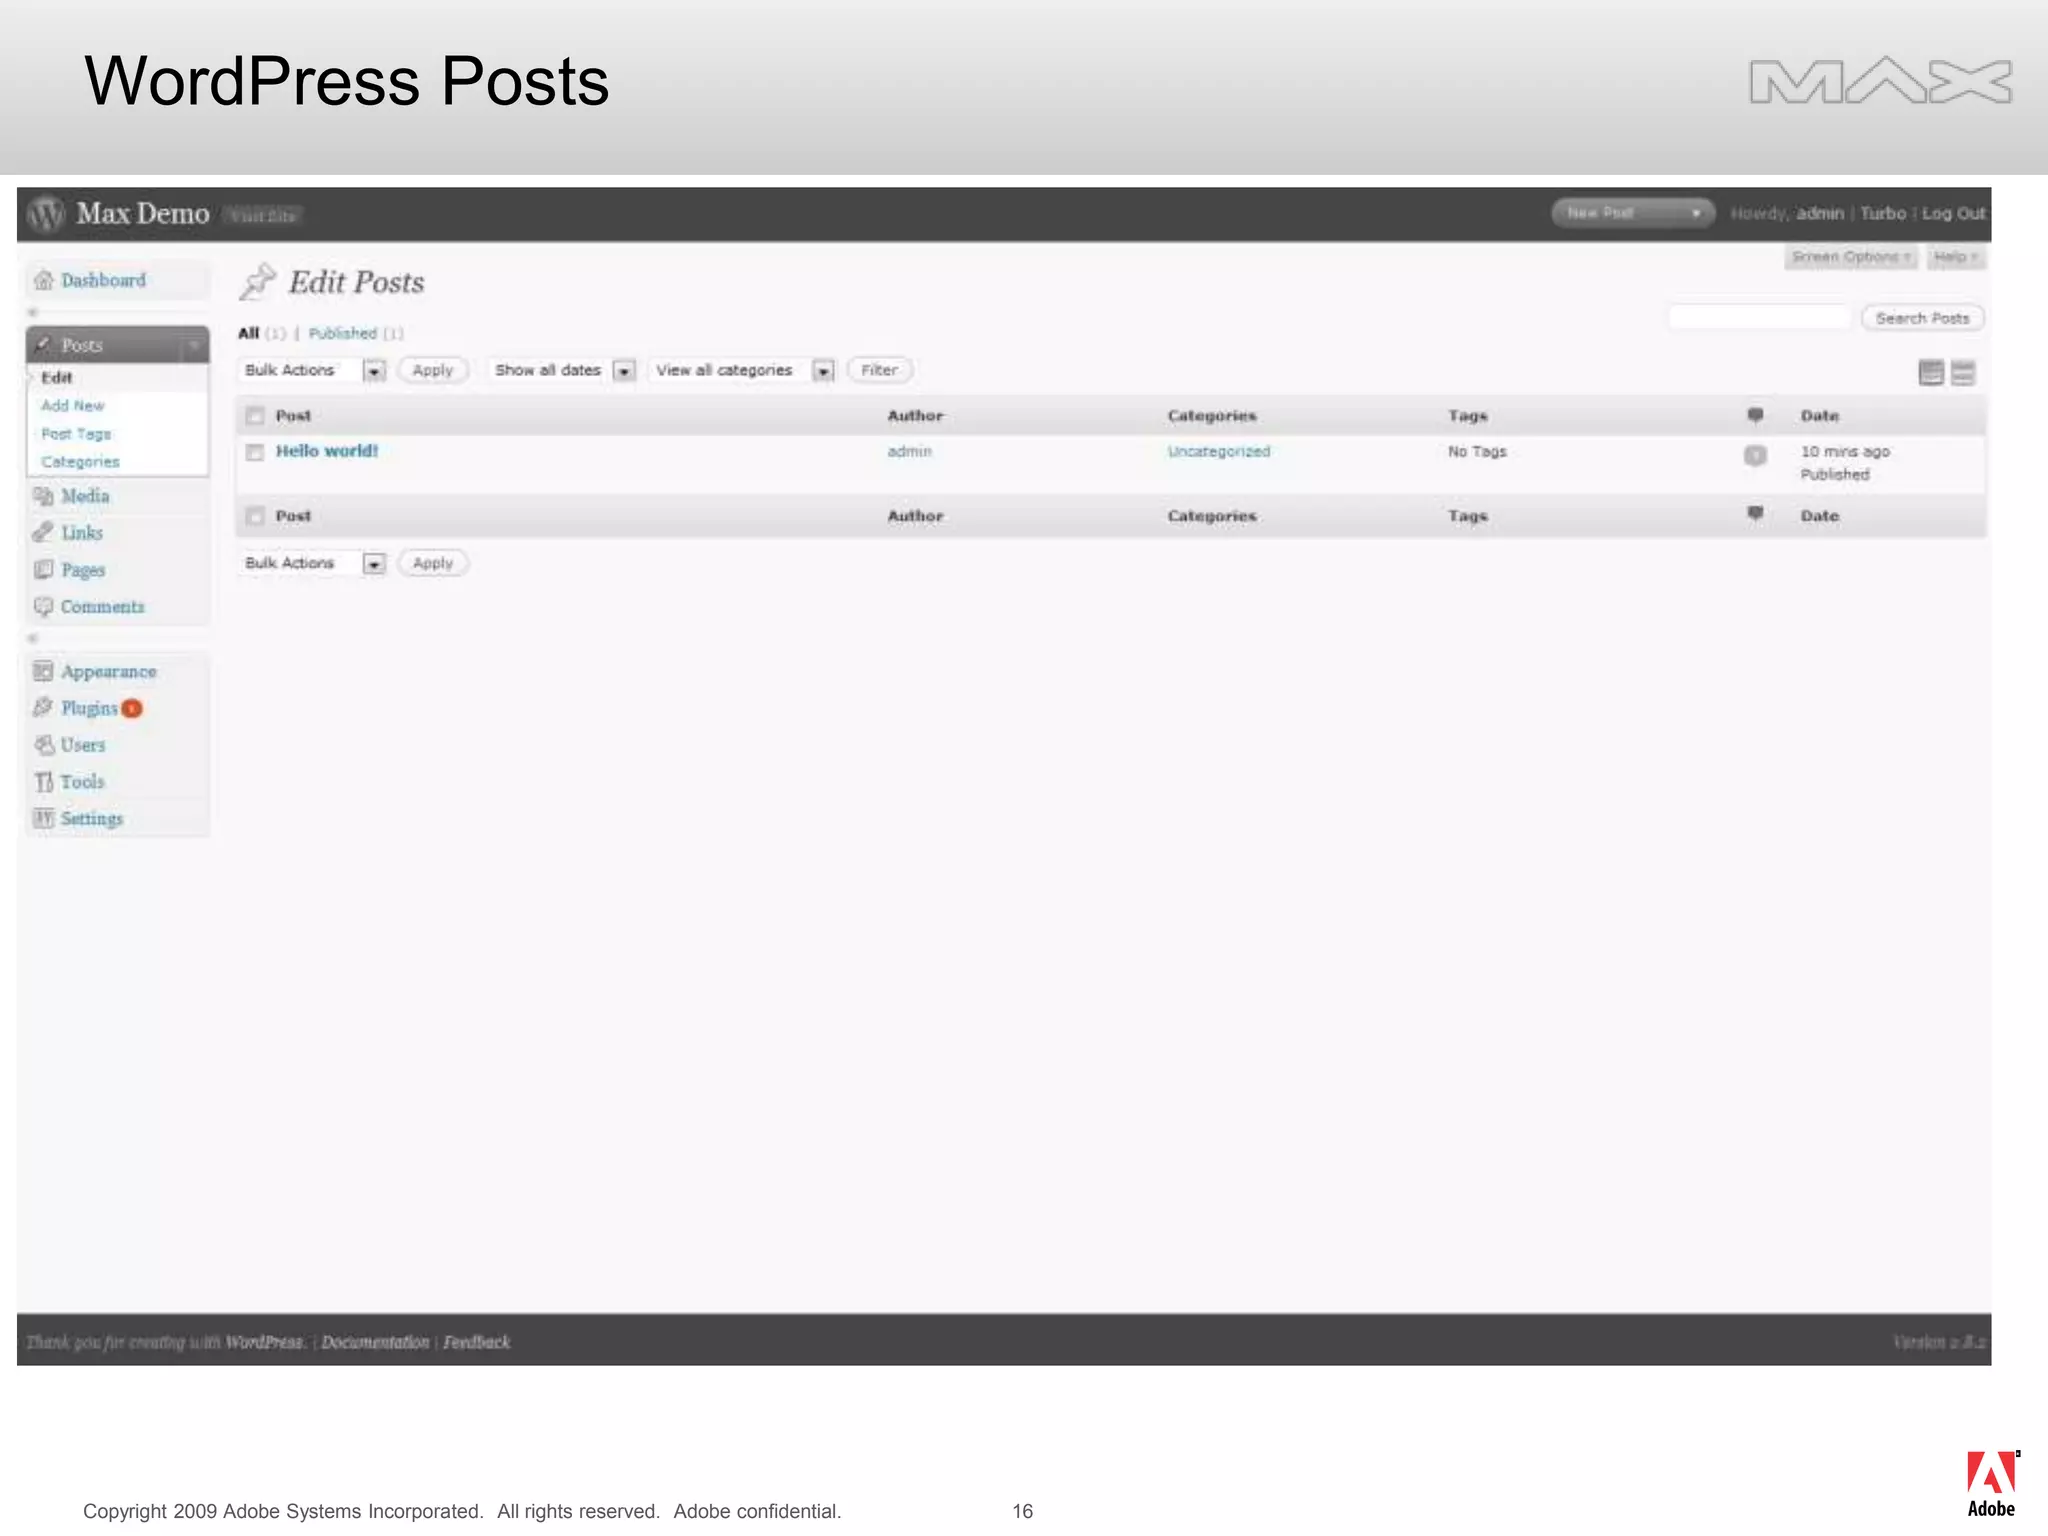This screenshot has width=2048, height=1536.
Task: Click the Tools icon in sidebar
Action: [x=43, y=781]
